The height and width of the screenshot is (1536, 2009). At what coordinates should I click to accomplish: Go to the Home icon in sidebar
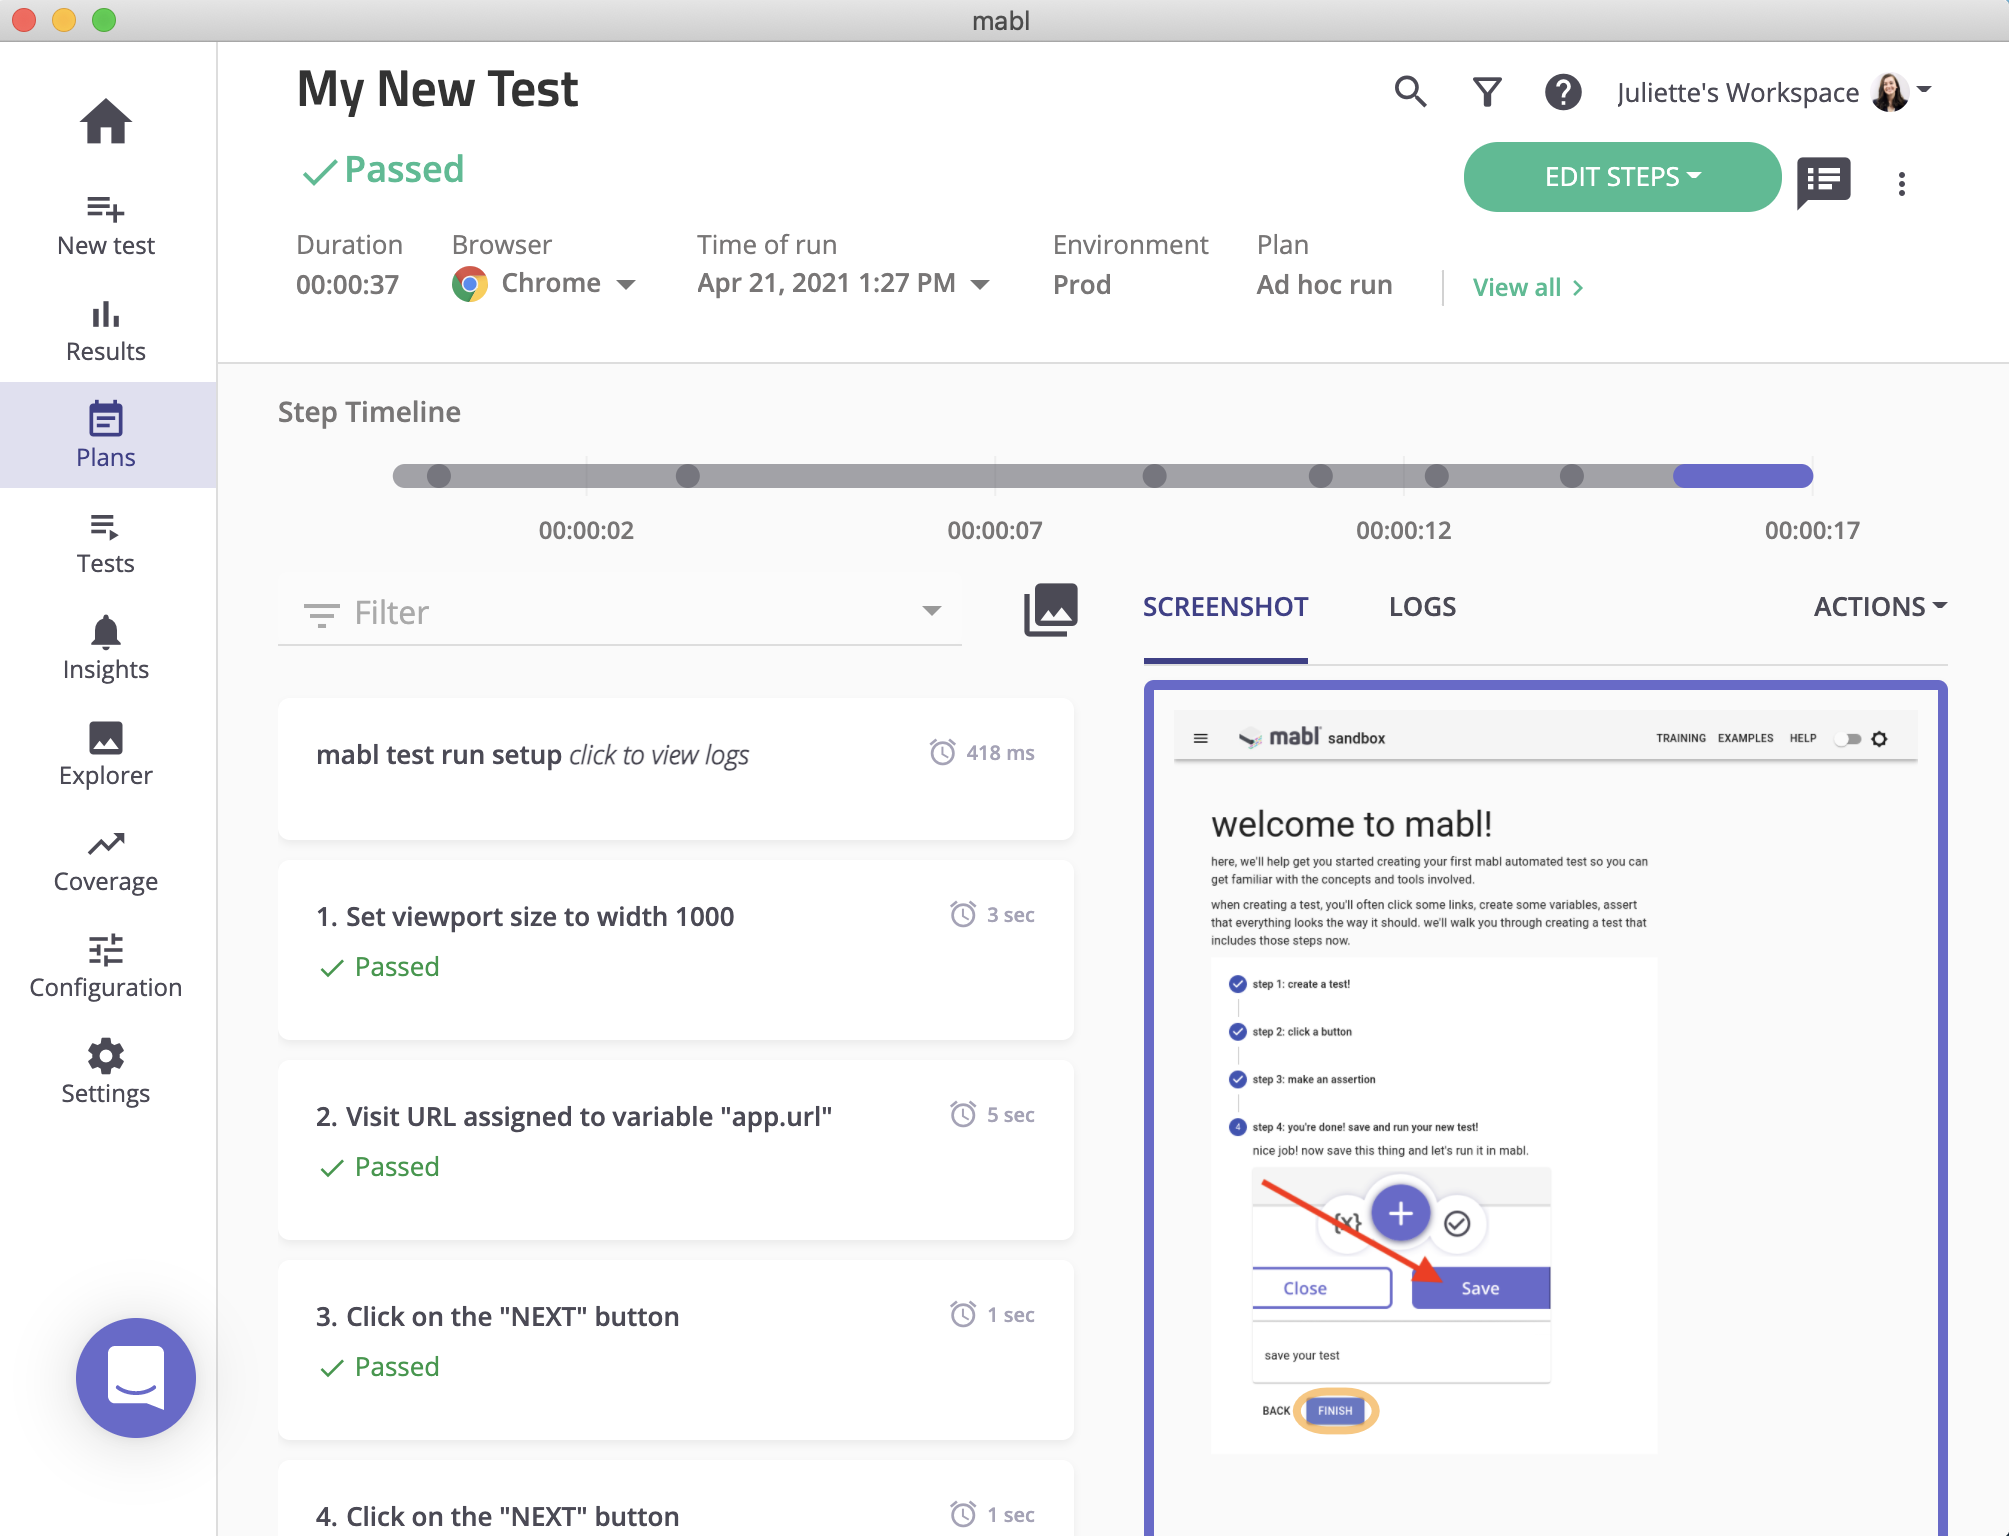(x=105, y=122)
